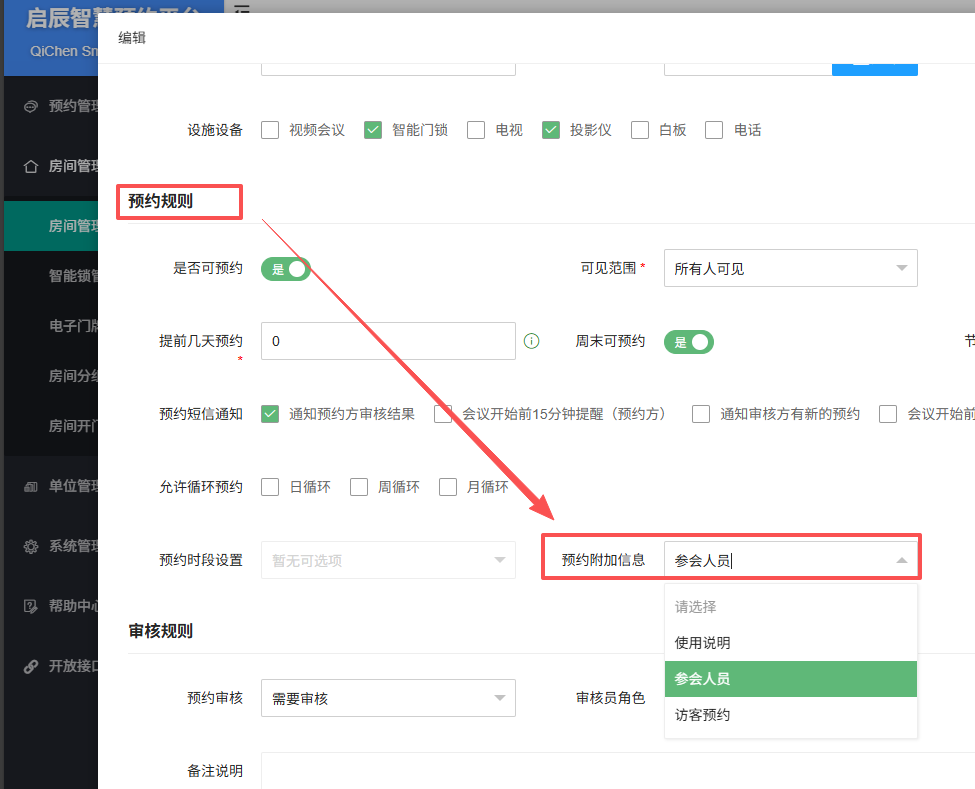975x789 pixels.
Task: Enable the 周循环 checkbox
Action: point(358,487)
